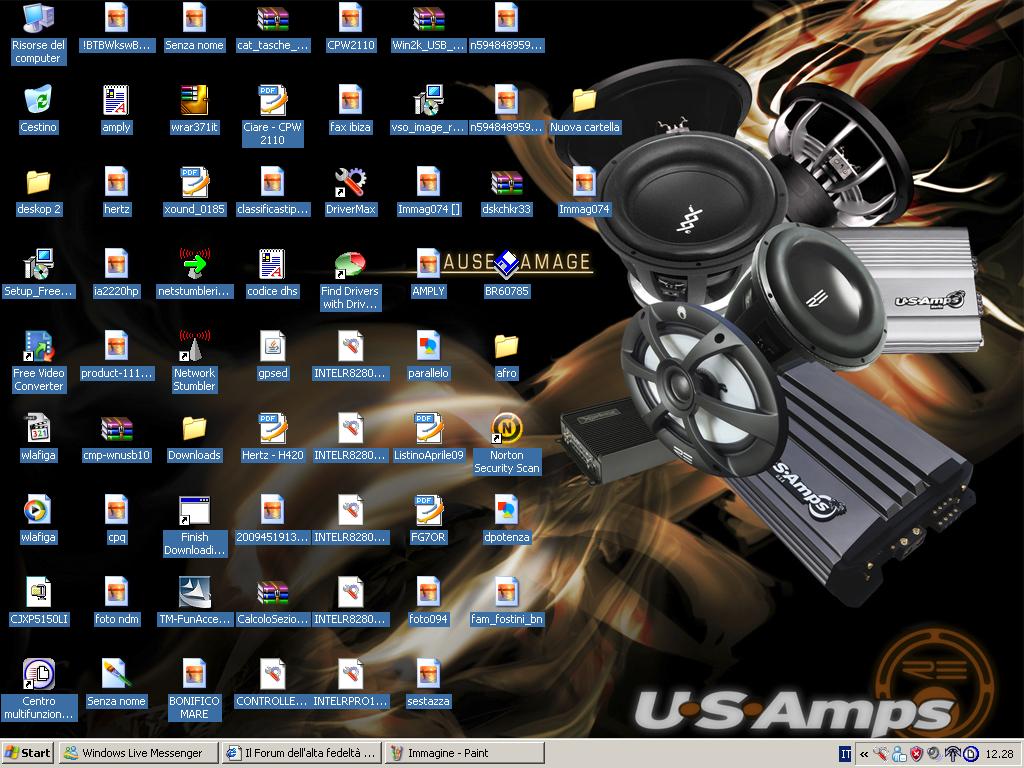
Task: Open the Ciare - CPW 2110 PDF
Action: (x=272, y=116)
